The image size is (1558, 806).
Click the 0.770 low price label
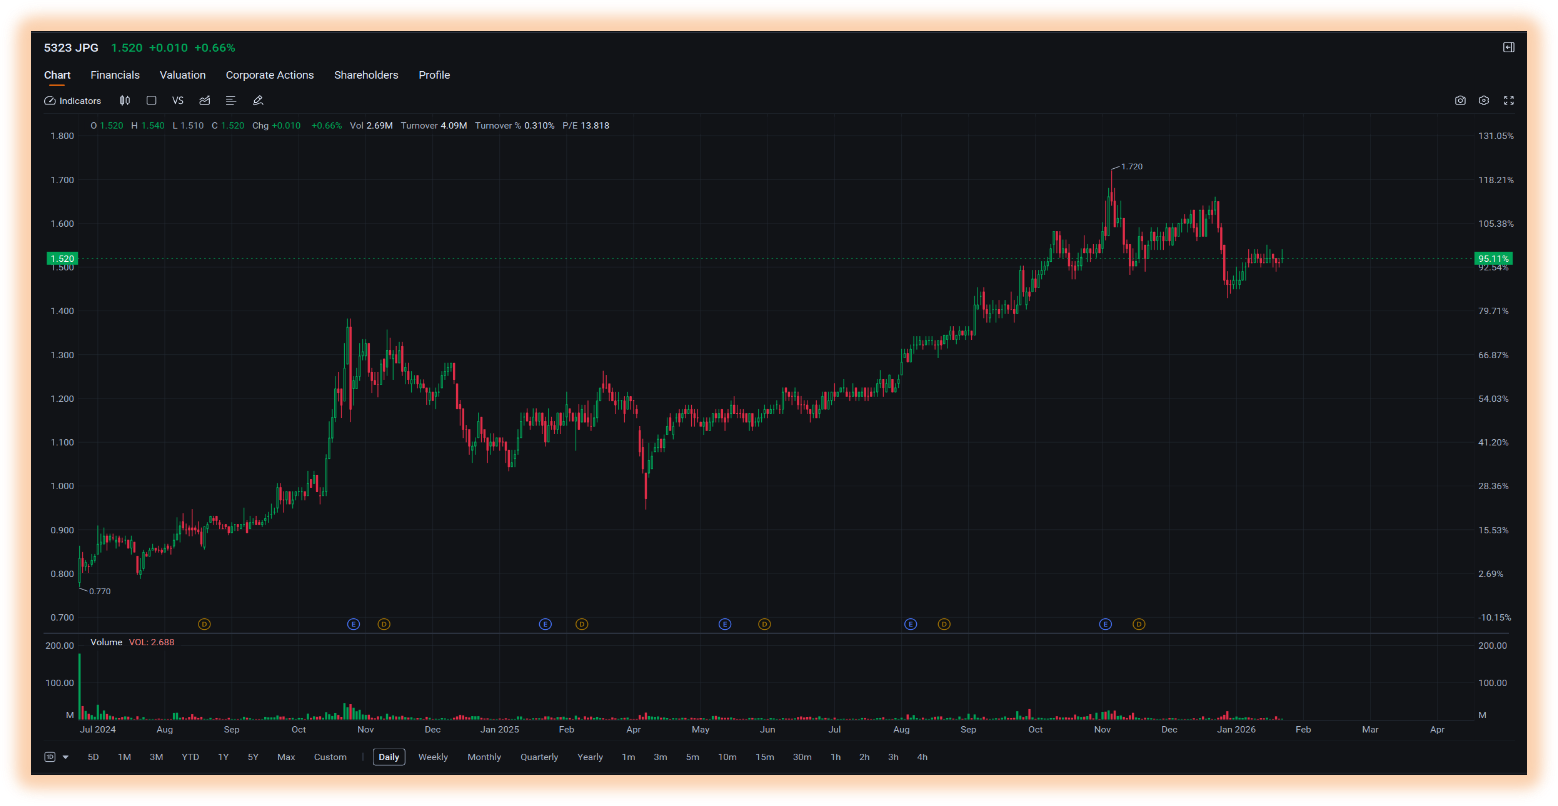[100, 591]
